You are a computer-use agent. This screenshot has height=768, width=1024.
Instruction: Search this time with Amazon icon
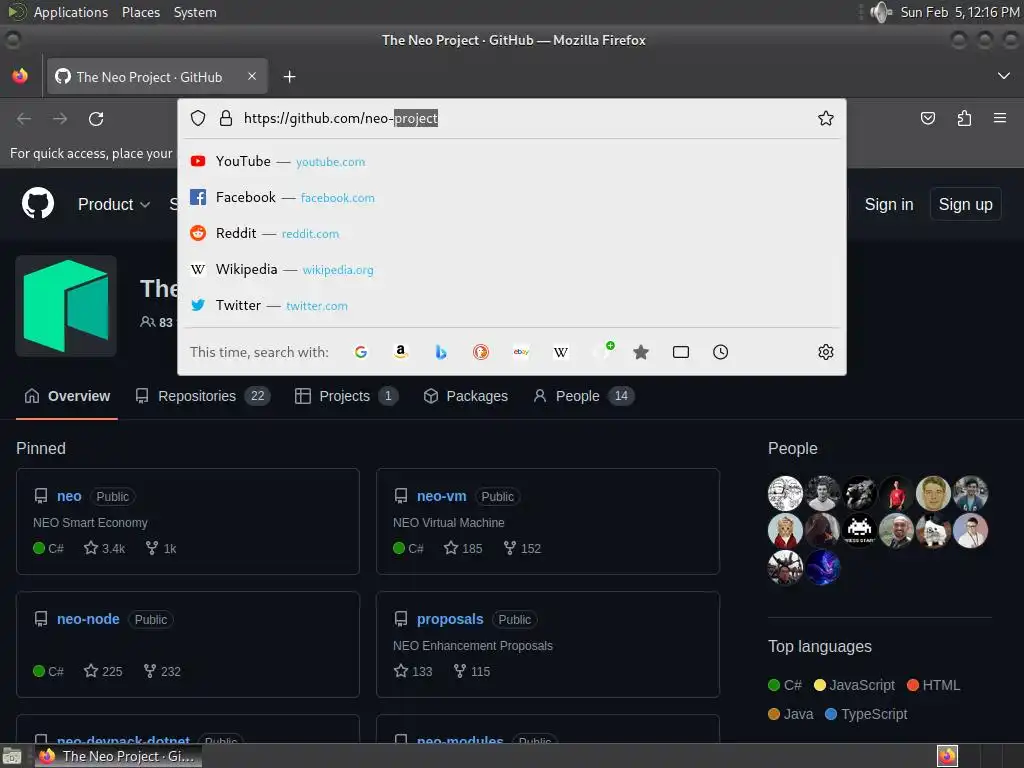(x=401, y=352)
